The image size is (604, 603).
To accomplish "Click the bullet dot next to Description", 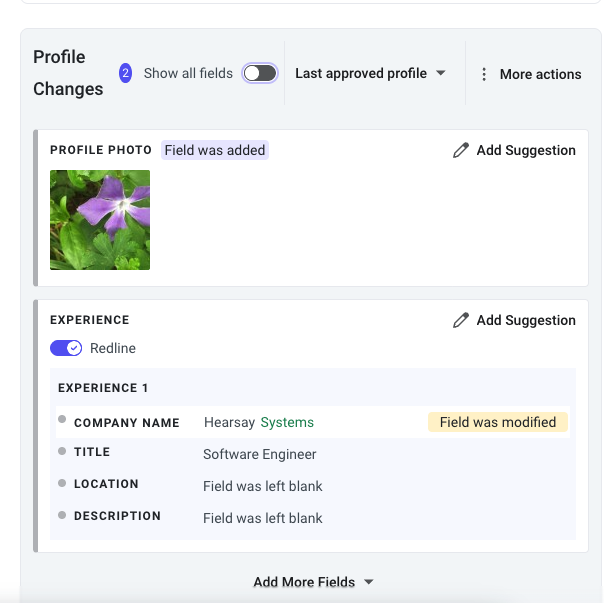I will [x=62, y=515].
